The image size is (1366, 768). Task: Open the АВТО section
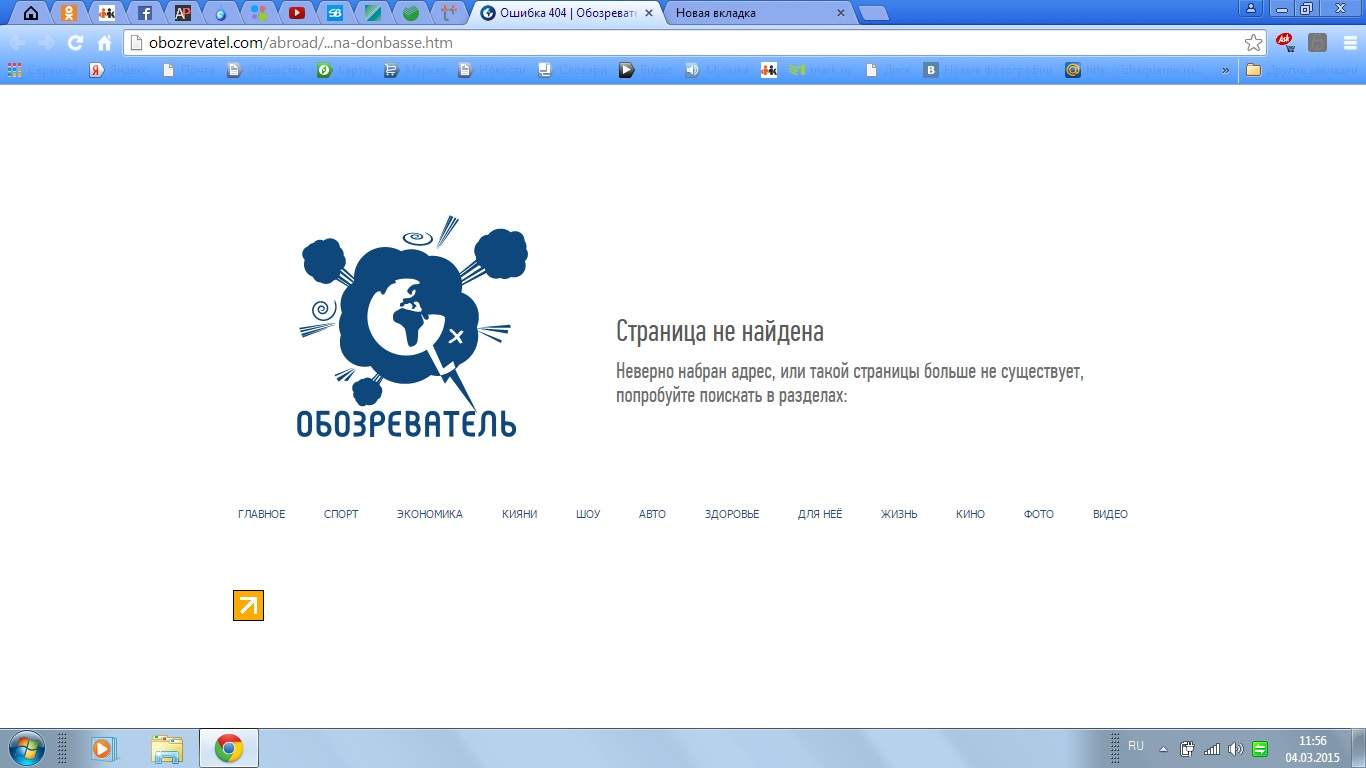tap(652, 514)
